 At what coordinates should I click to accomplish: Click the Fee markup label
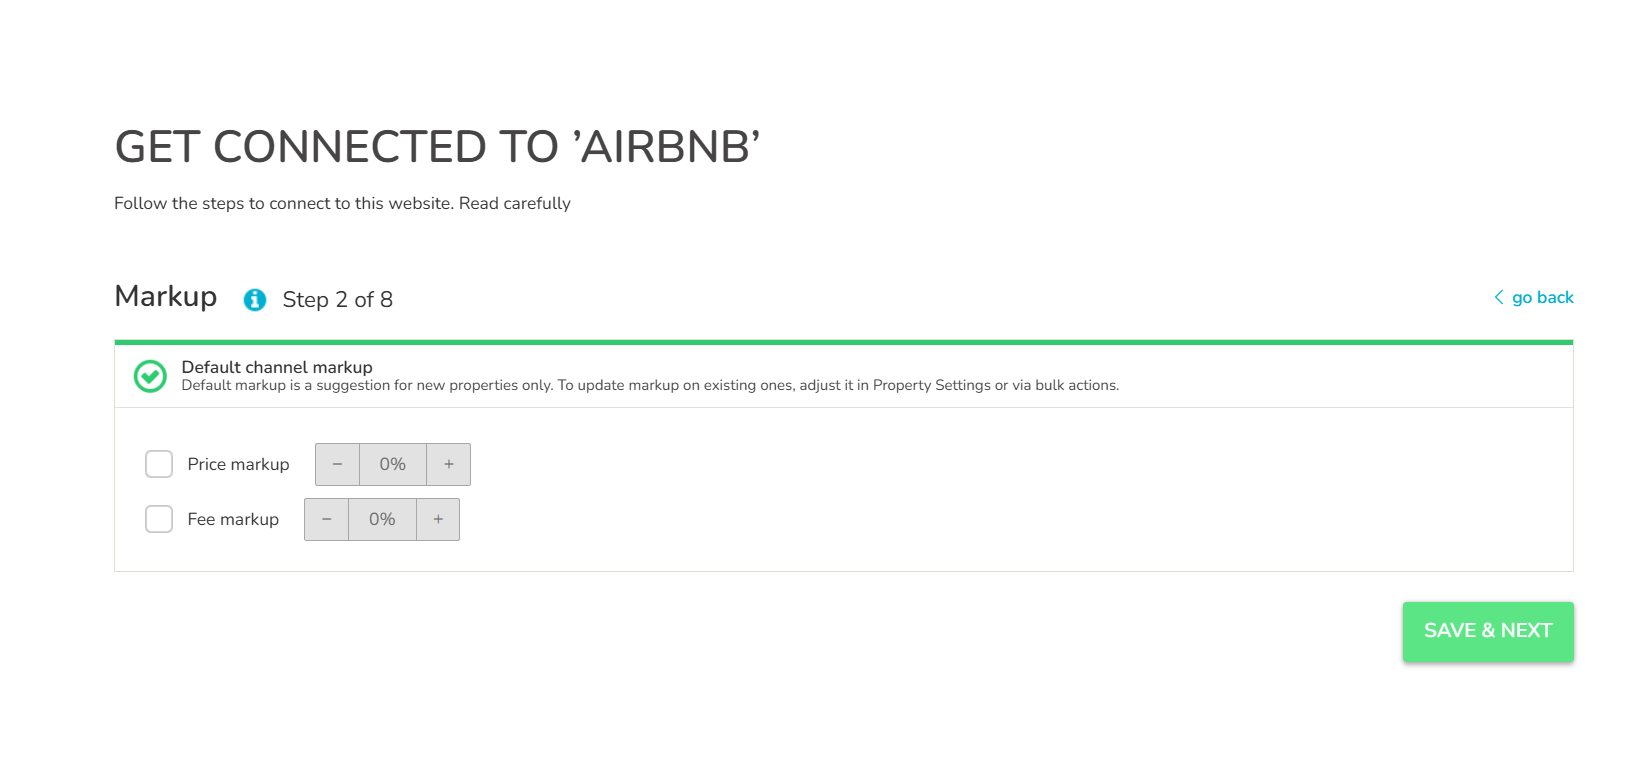233,519
